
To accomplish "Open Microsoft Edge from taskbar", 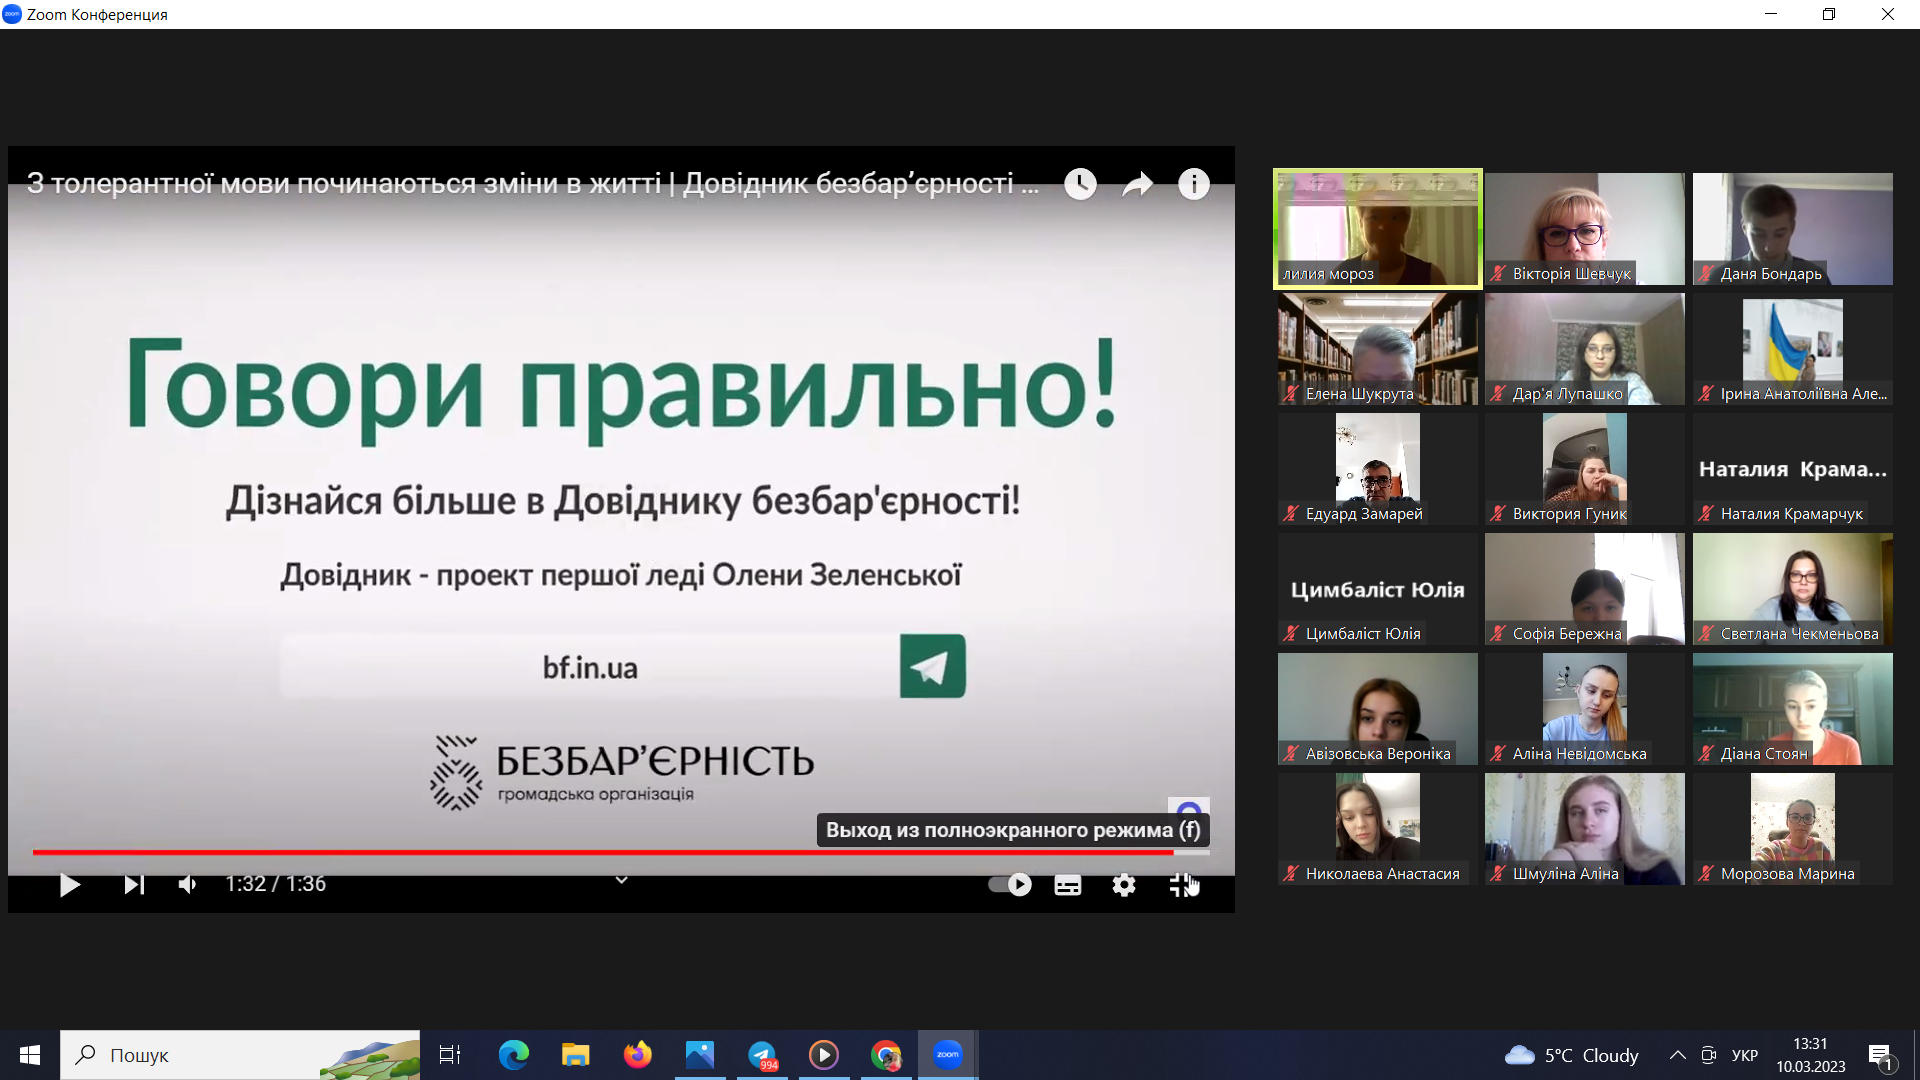I will pyautogui.click(x=513, y=1055).
